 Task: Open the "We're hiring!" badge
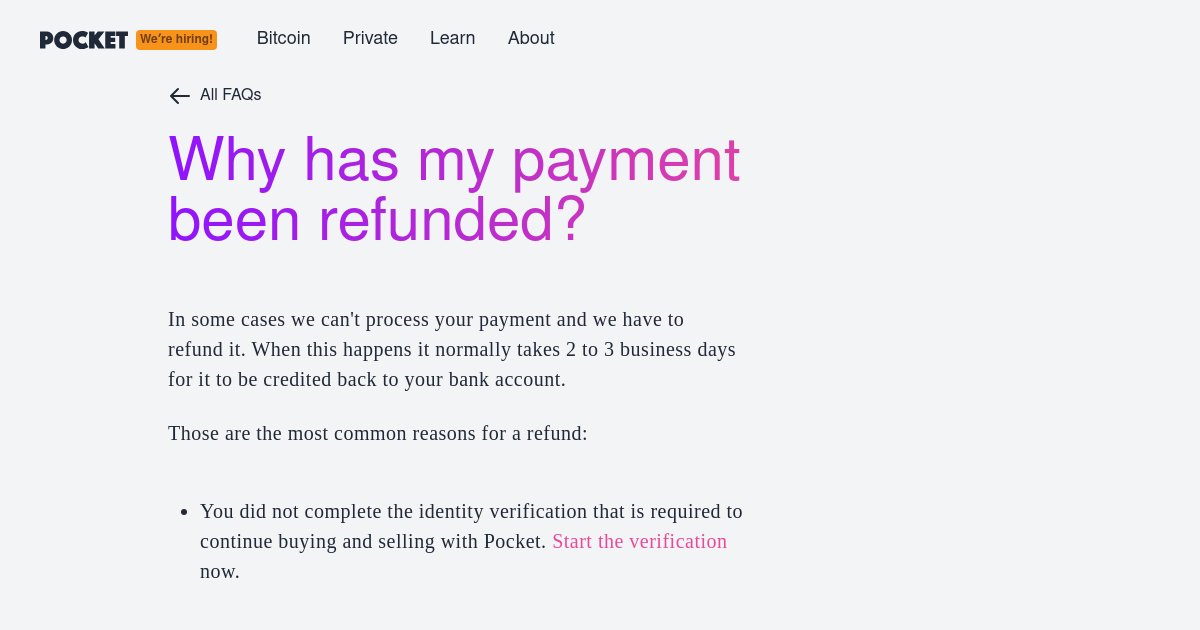click(176, 40)
